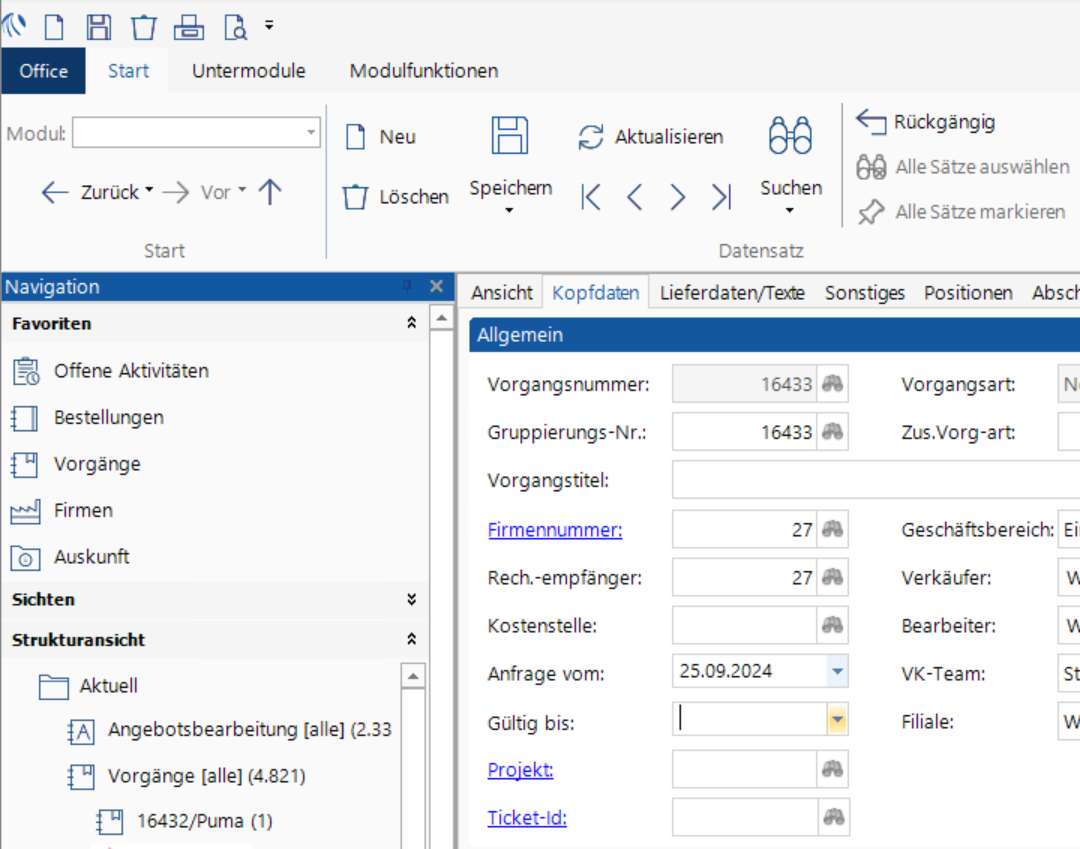
Task: Switch to the Kopfdaten tab
Action: (x=596, y=293)
